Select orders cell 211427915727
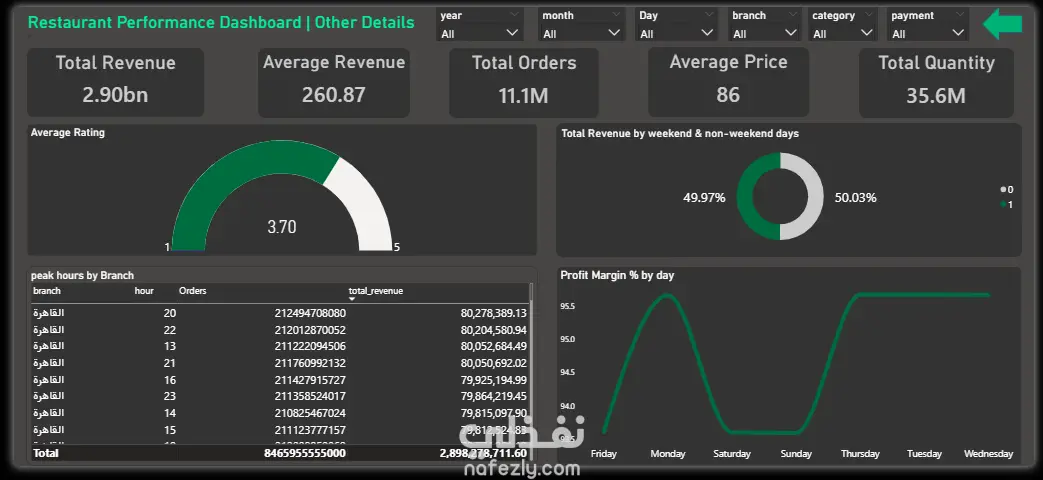This screenshot has height=480, width=1043. (310, 380)
